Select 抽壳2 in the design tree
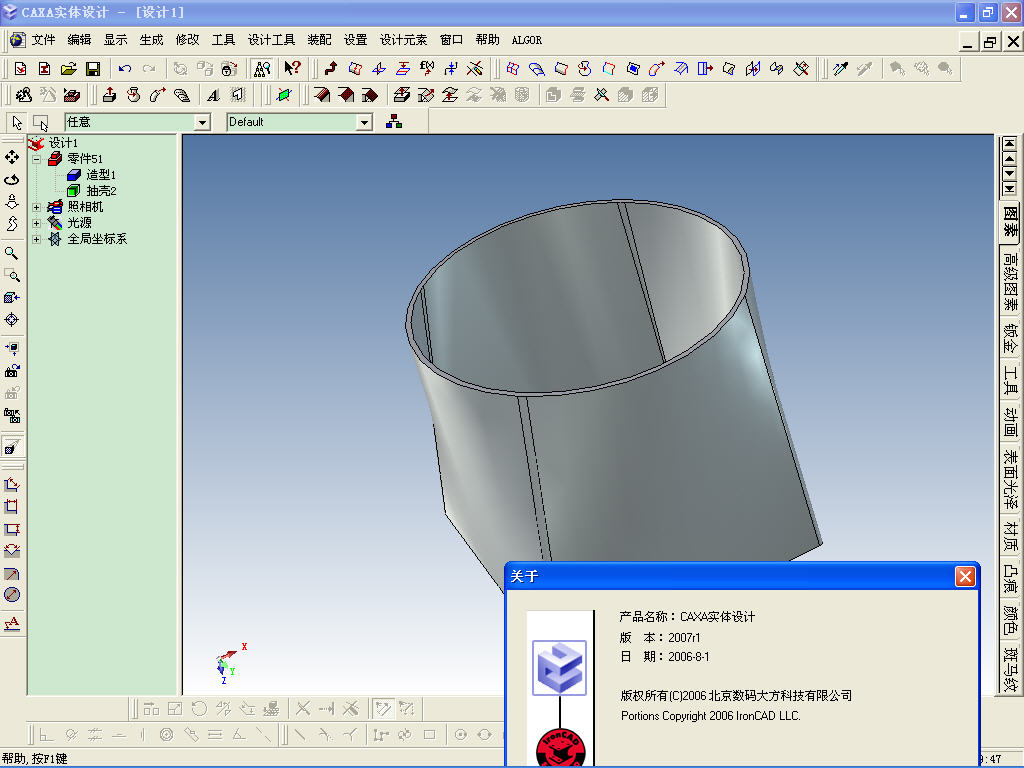The width and height of the screenshot is (1024, 768). (x=101, y=191)
